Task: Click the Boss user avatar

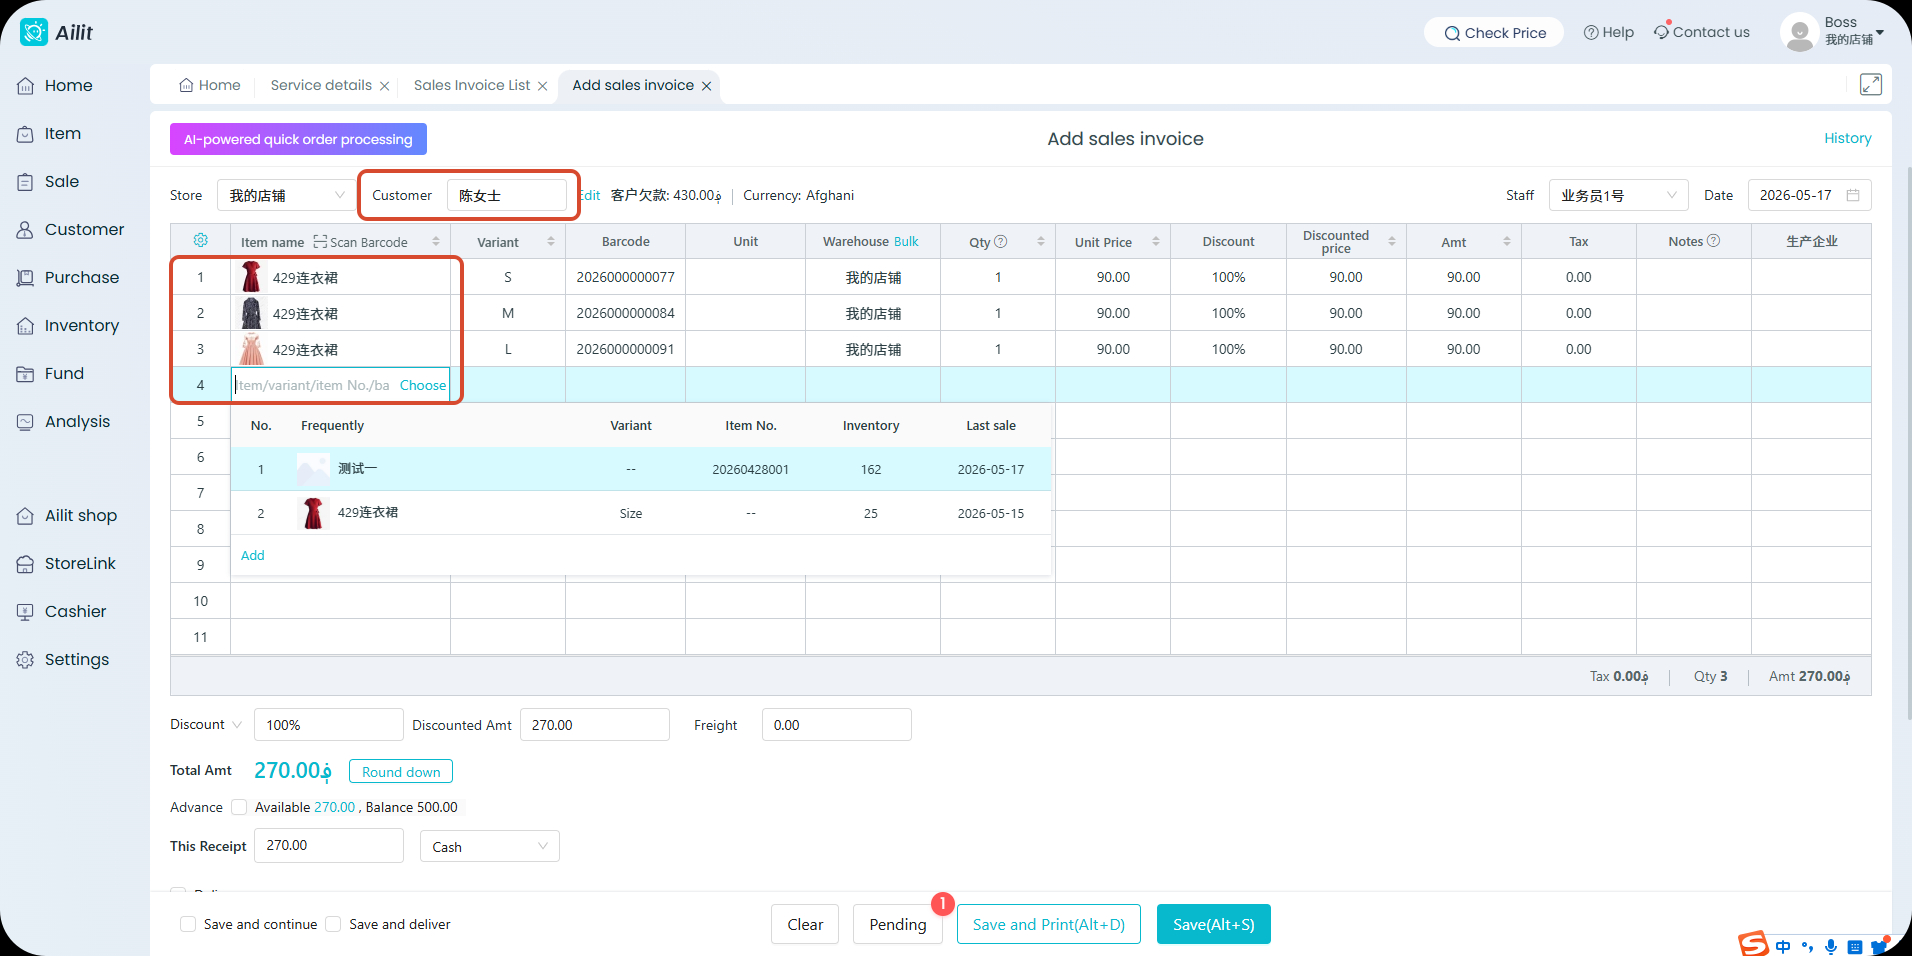Action: pyautogui.click(x=1799, y=32)
